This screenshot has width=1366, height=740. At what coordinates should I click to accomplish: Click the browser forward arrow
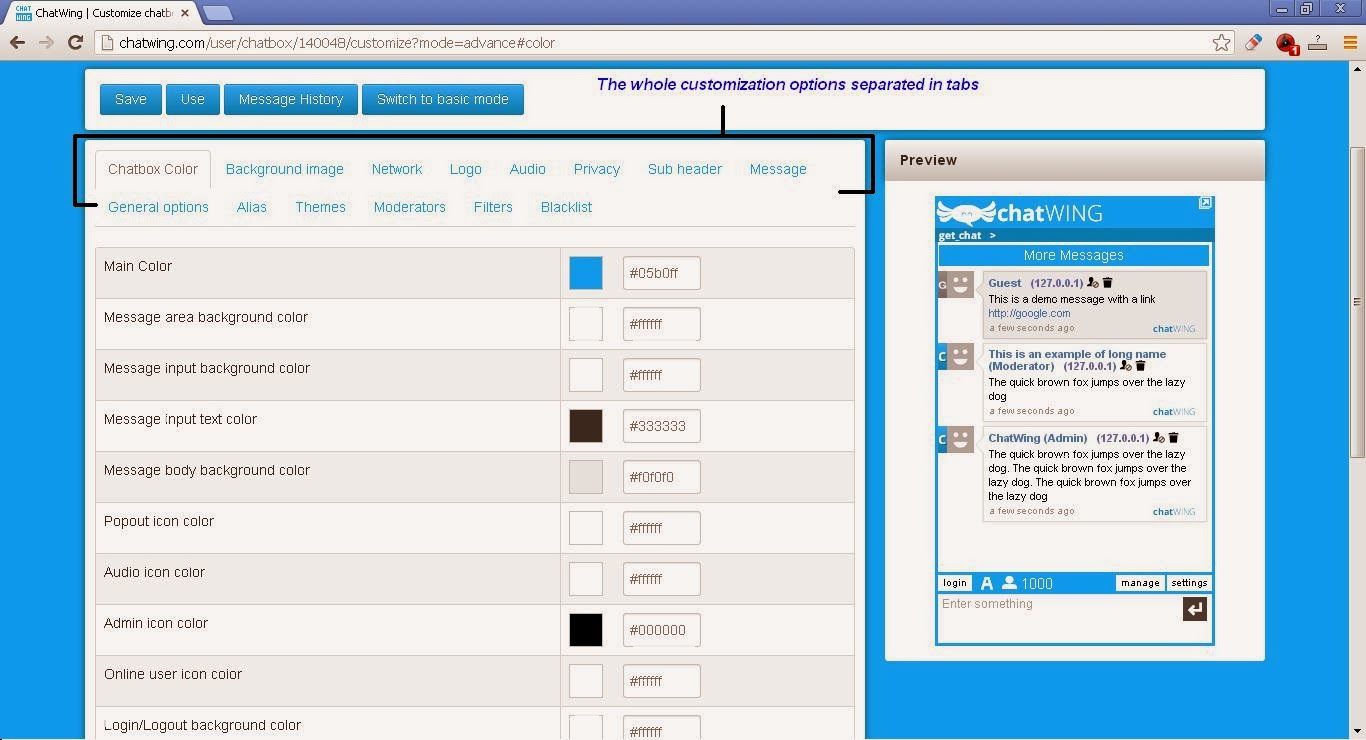46,42
